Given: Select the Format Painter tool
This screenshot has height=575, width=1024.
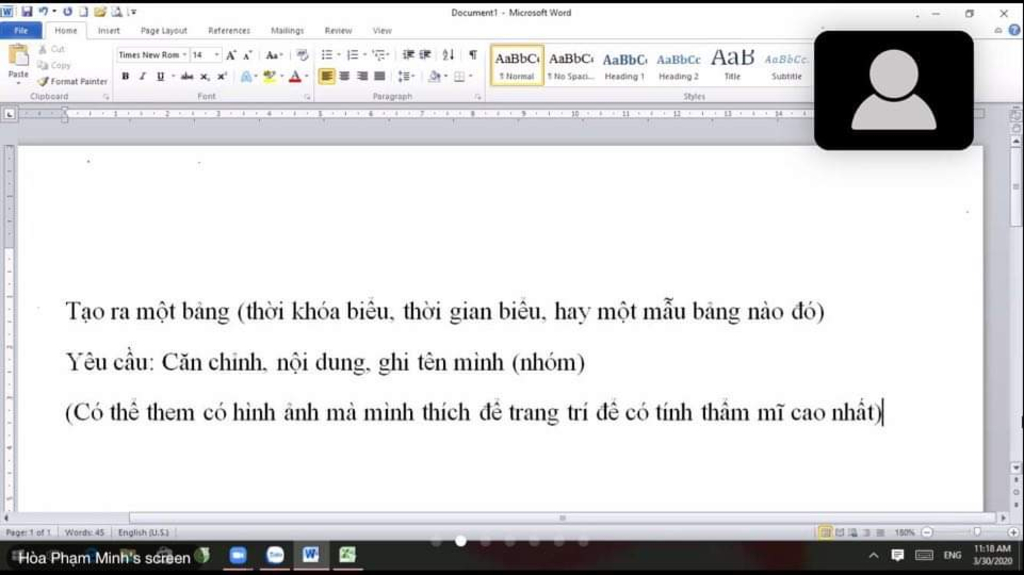Looking at the screenshot, I should 72,81.
